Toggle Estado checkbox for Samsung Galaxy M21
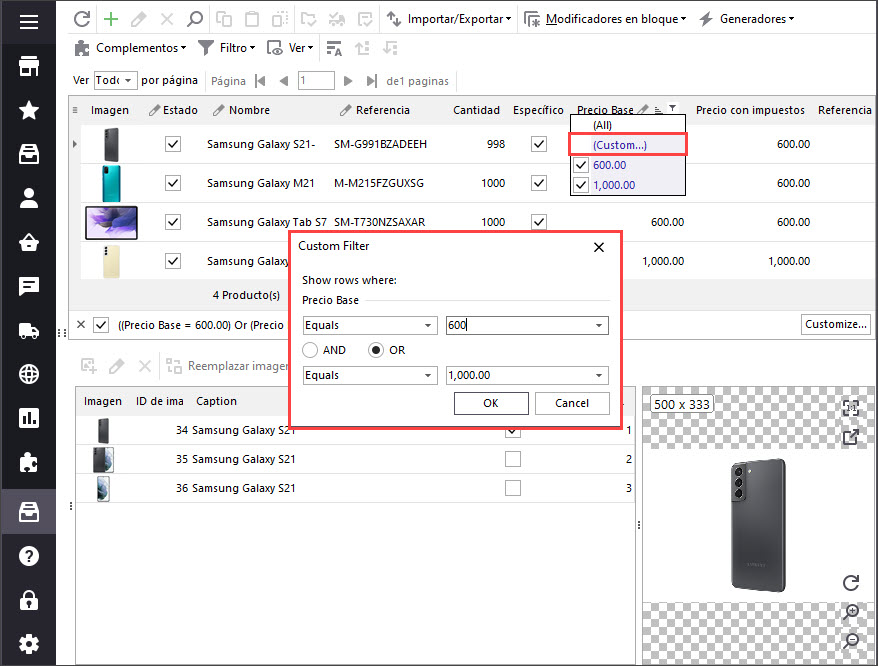The width and height of the screenshot is (878, 666). pyautogui.click(x=173, y=183)
